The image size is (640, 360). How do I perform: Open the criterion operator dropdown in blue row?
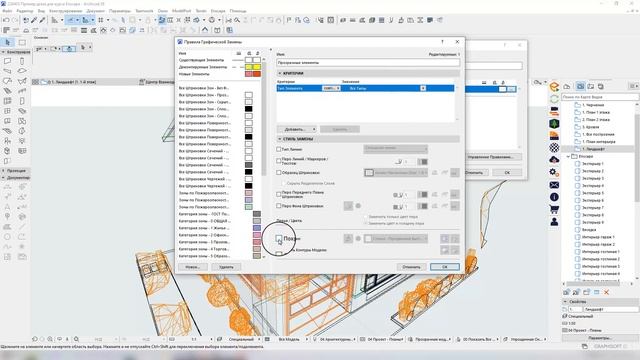point(331,88)
